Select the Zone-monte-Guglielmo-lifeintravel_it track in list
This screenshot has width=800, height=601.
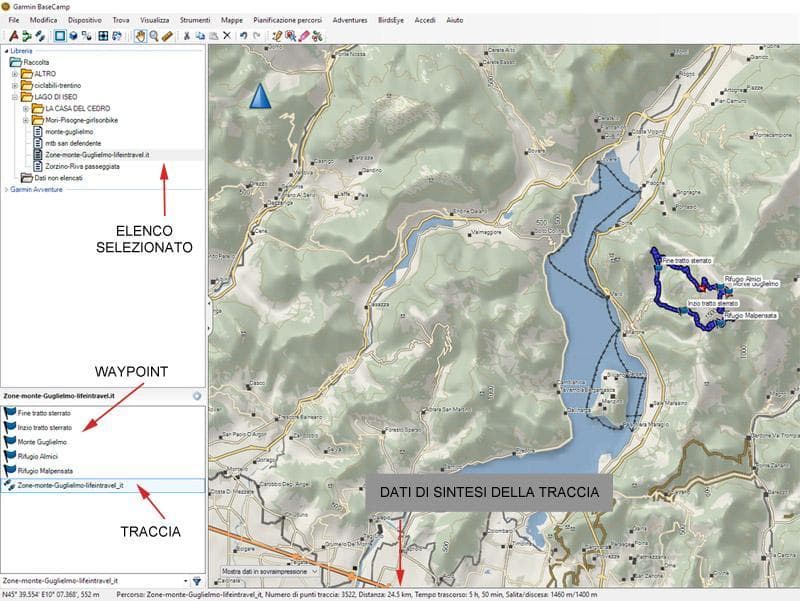pos(102,485)
